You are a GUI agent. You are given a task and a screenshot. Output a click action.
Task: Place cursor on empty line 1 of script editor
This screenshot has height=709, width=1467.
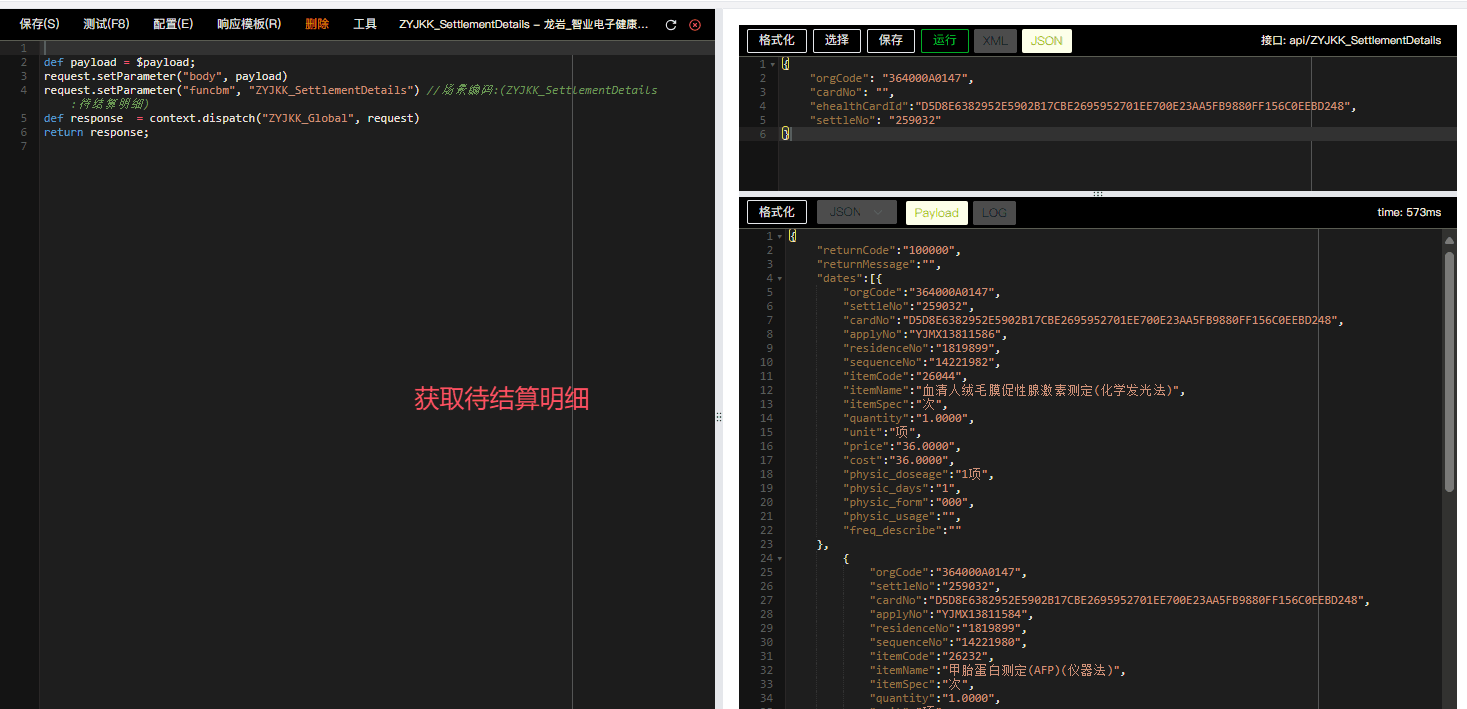pyautogui.click(x=377, y=48)
